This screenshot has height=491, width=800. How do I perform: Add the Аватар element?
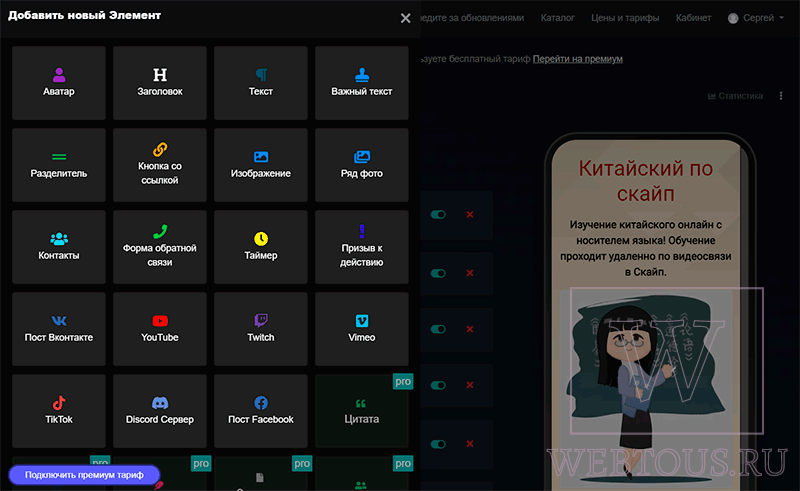[x=59, y=83]
